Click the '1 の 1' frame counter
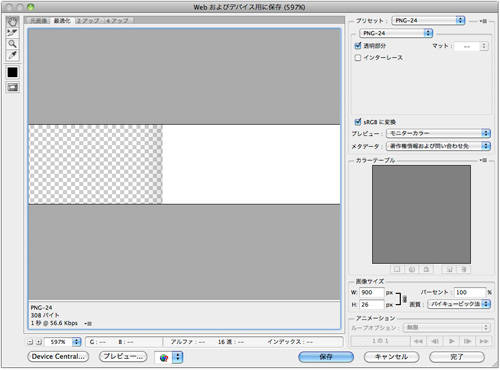 click(380, 341)
